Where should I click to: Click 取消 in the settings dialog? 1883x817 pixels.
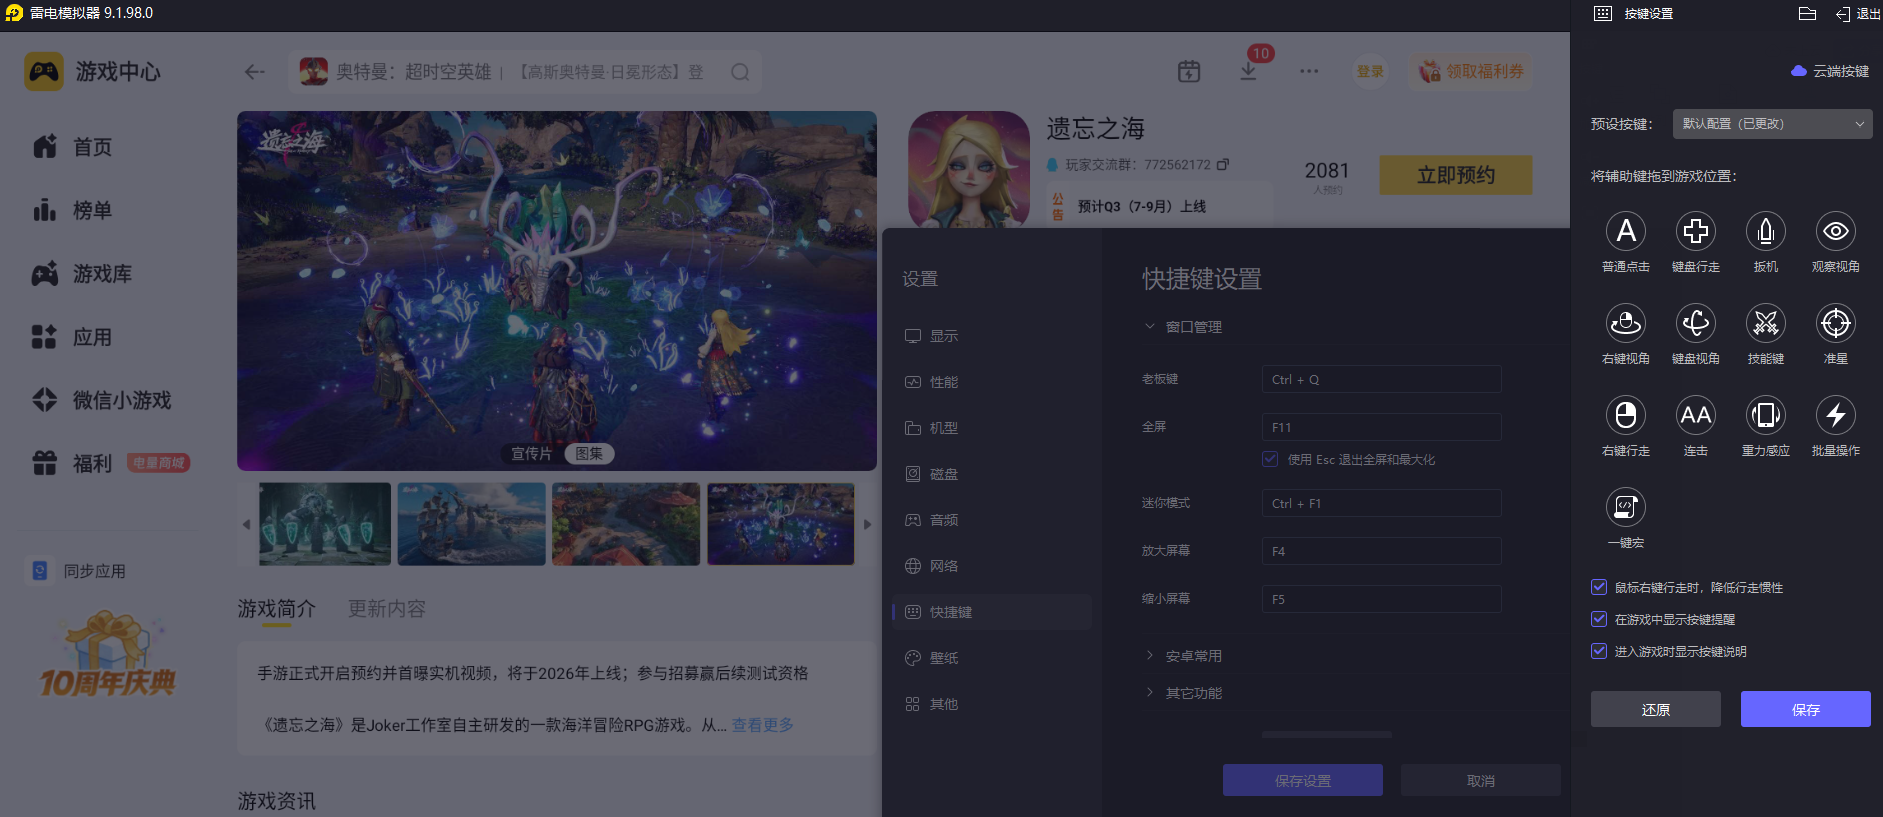[x=1481, y=780]
